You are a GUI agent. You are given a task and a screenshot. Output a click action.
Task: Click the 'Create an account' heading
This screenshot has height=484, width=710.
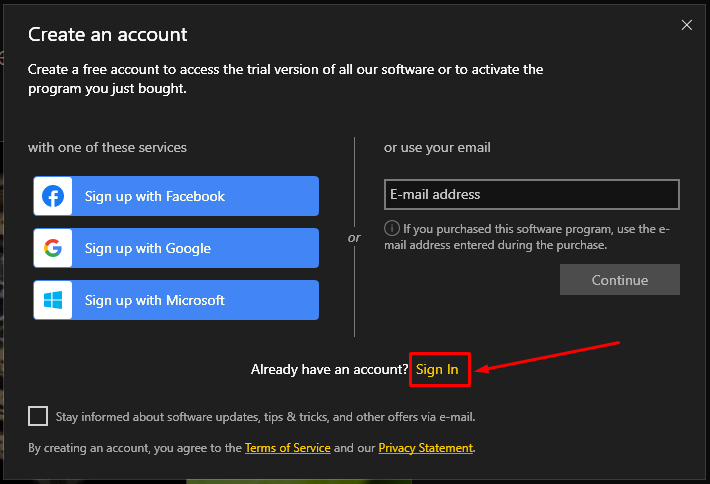(108, 35)
